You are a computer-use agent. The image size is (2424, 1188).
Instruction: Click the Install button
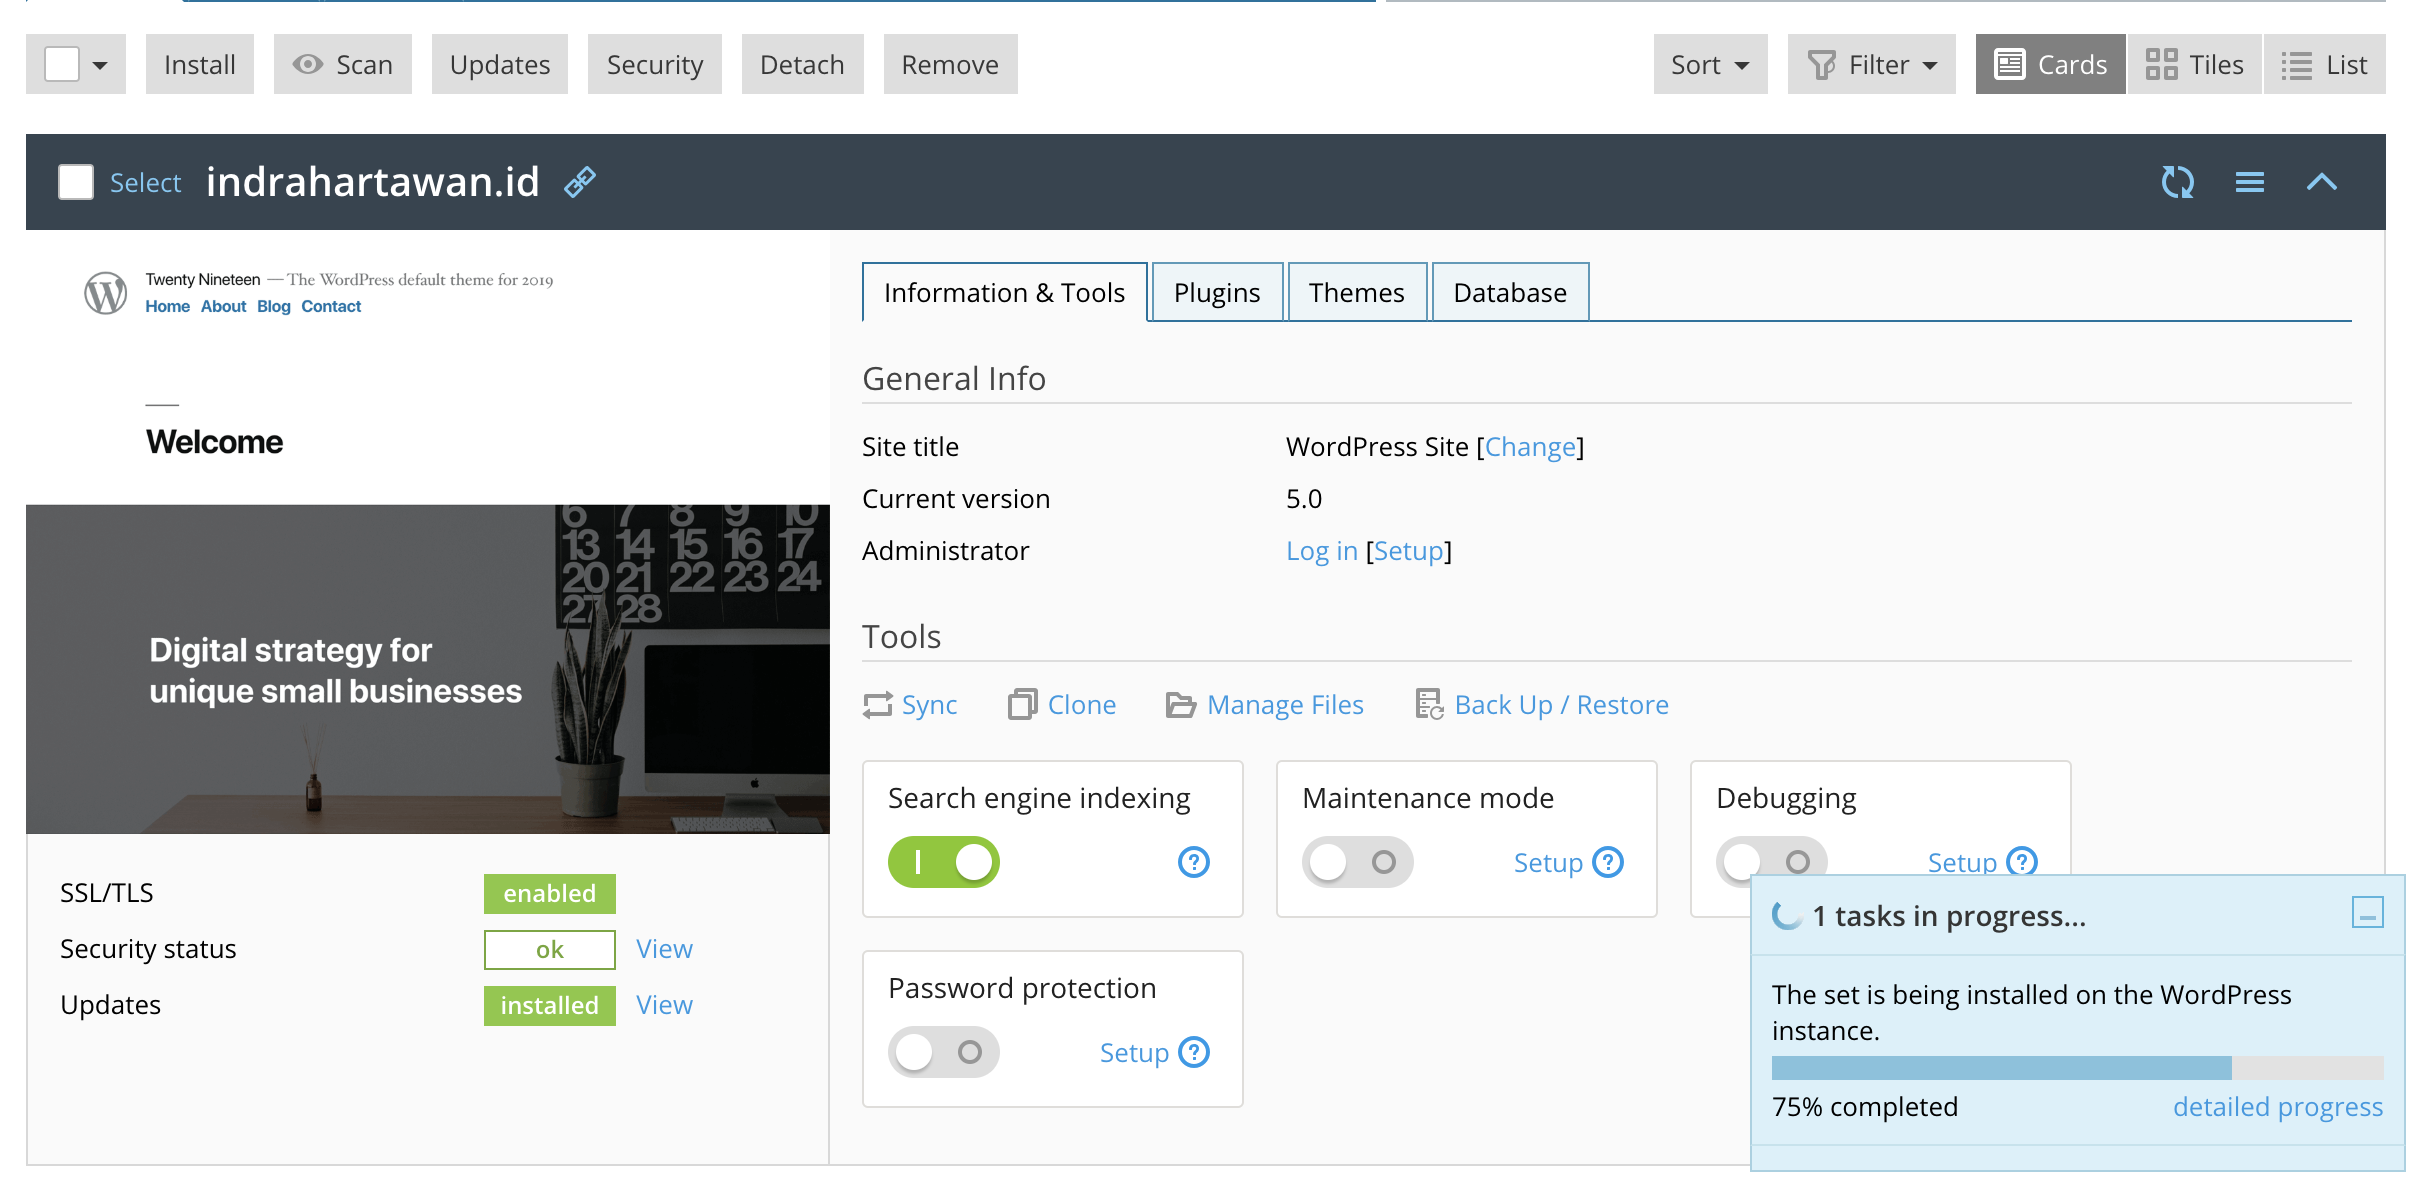tap(200, 65)
